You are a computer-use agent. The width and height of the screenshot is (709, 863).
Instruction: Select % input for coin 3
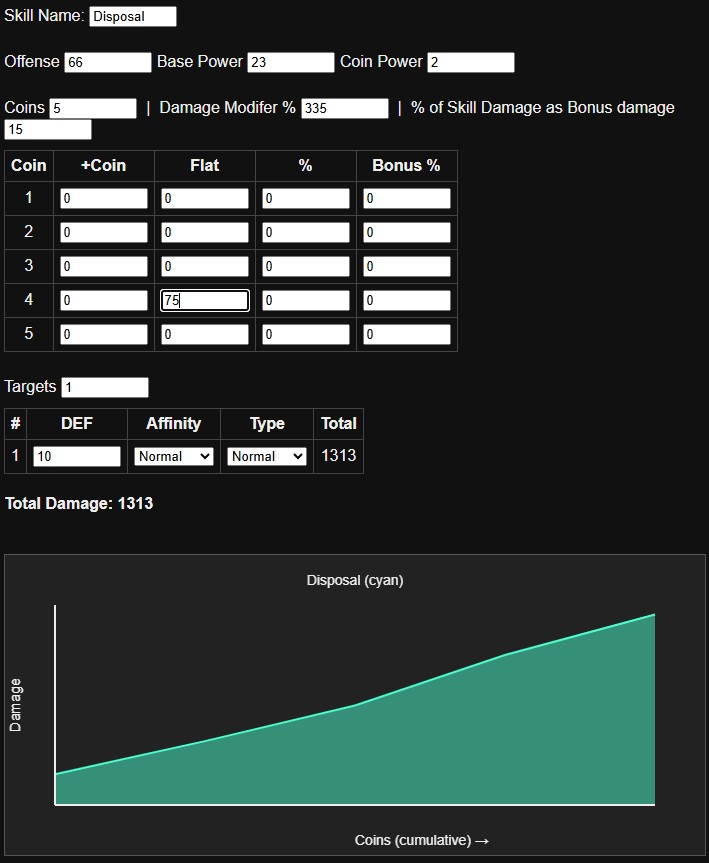click(306, 267)
